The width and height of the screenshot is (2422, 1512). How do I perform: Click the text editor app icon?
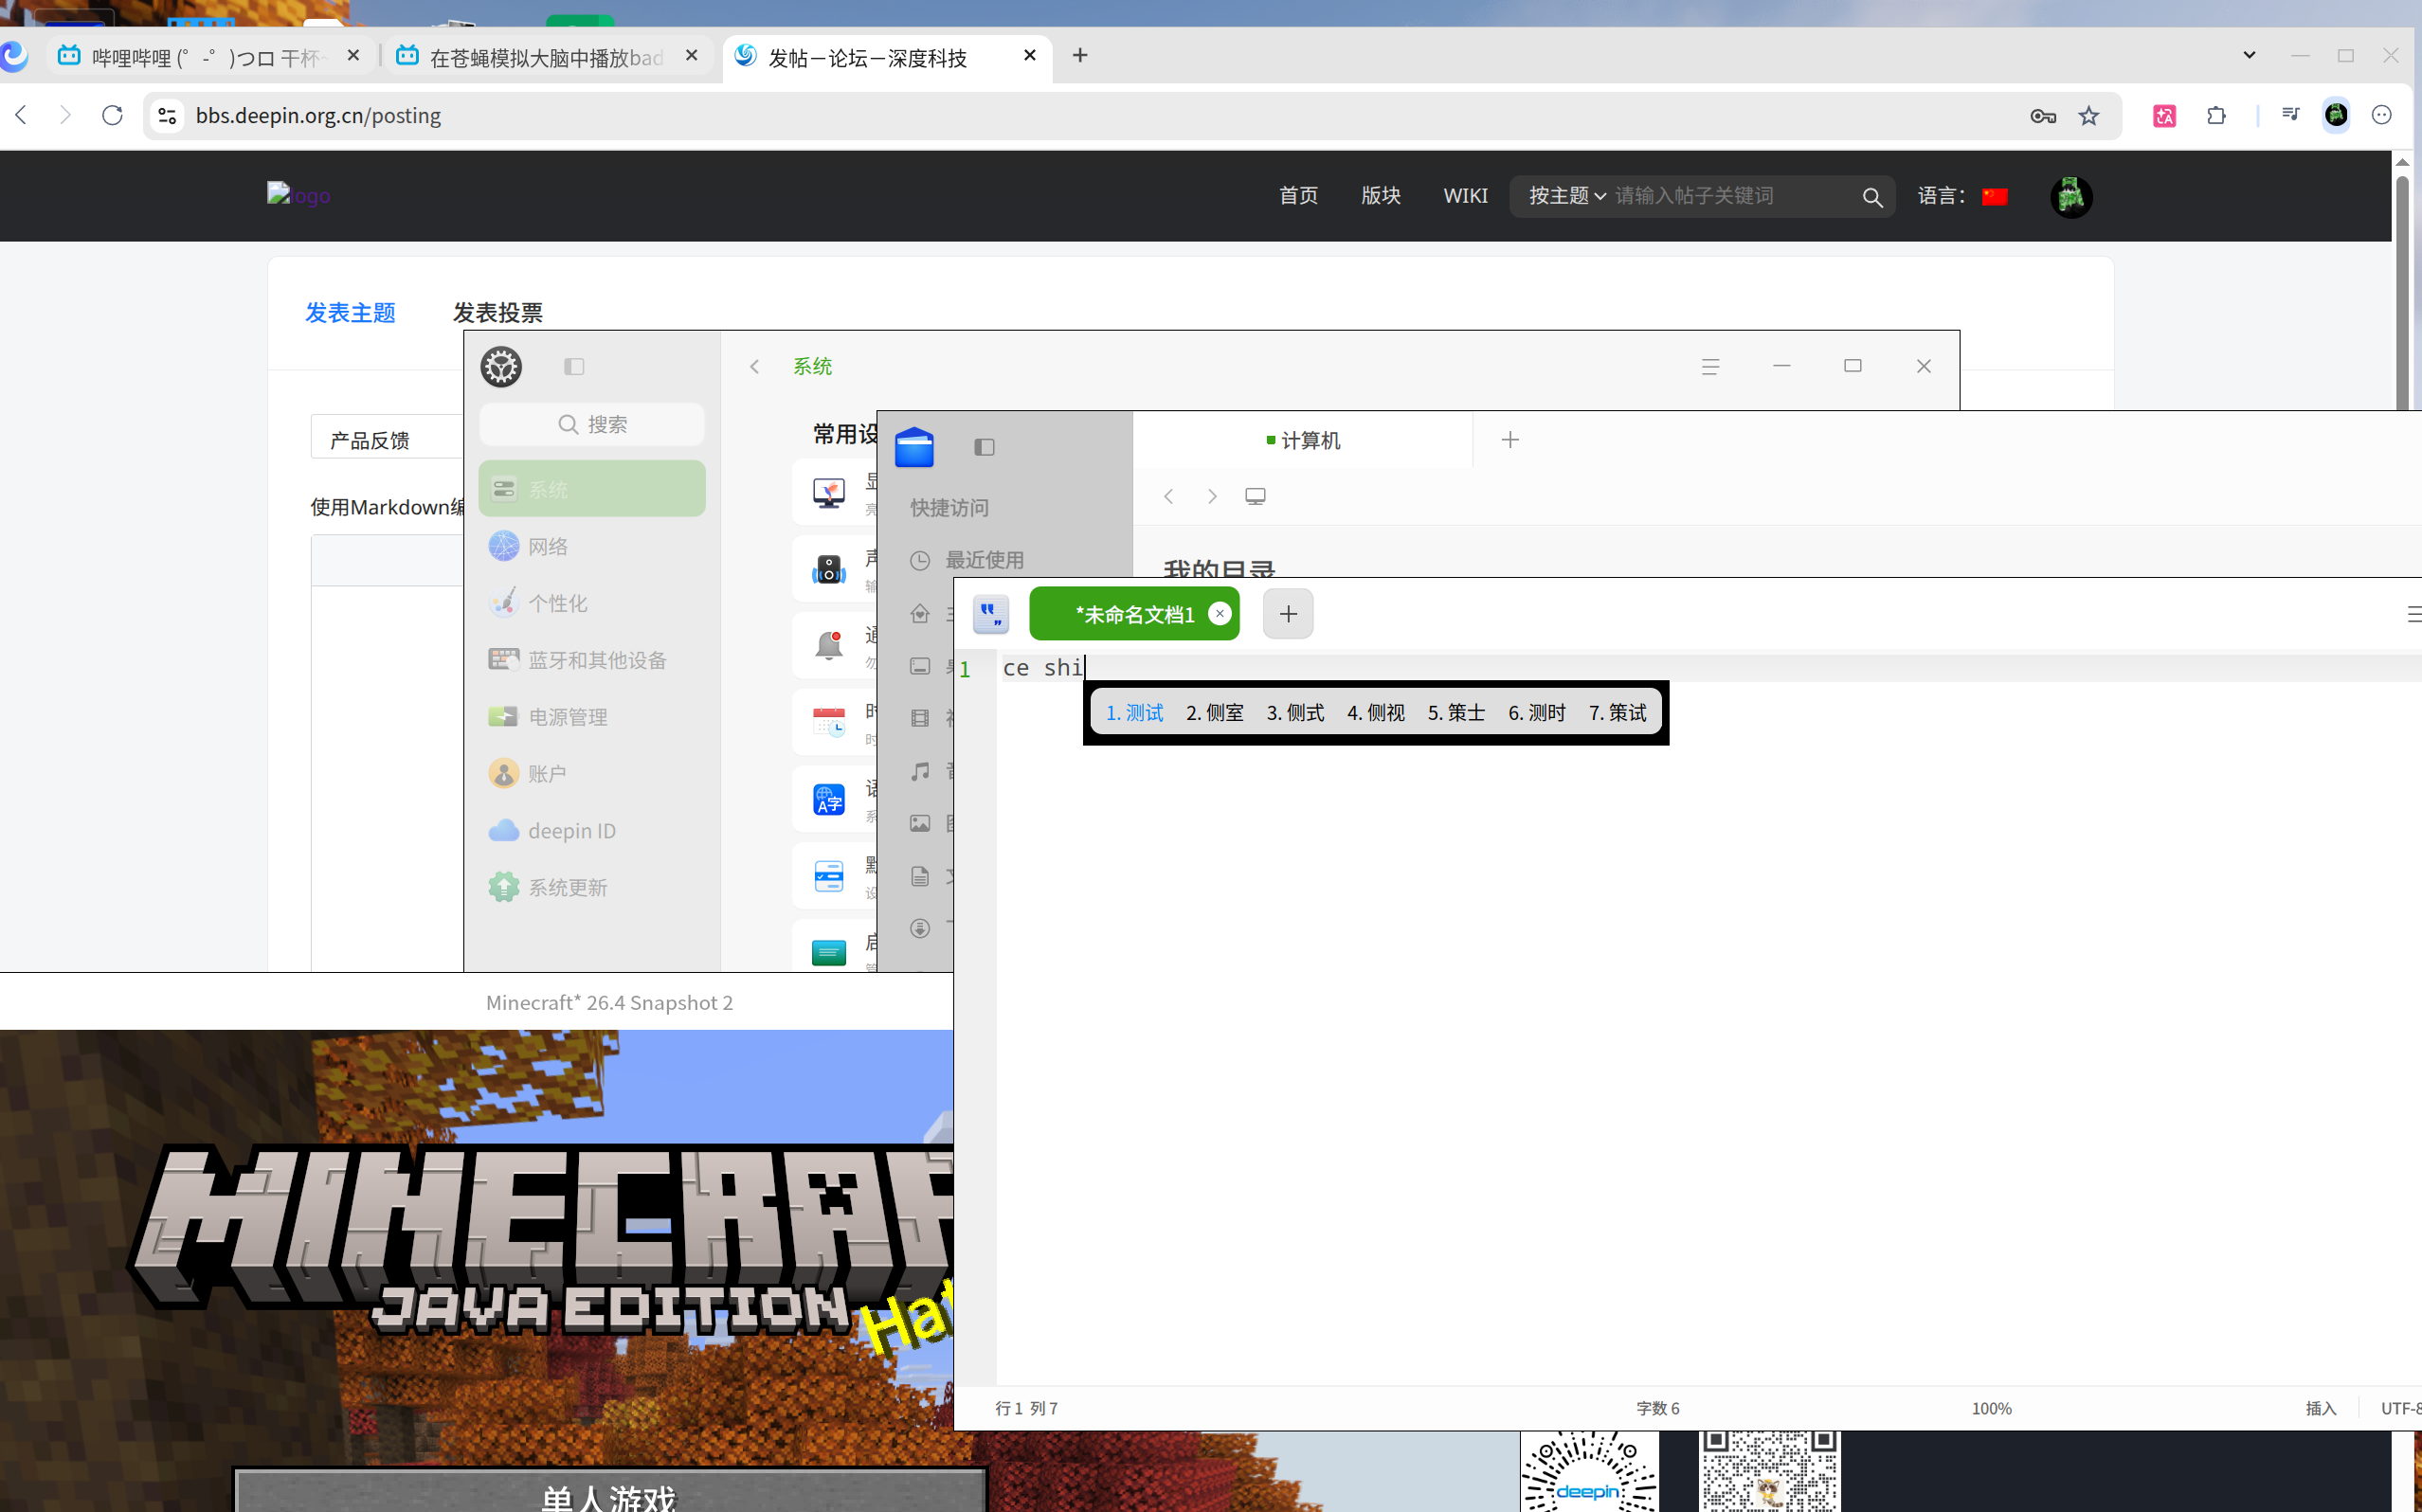click(991, 613)
